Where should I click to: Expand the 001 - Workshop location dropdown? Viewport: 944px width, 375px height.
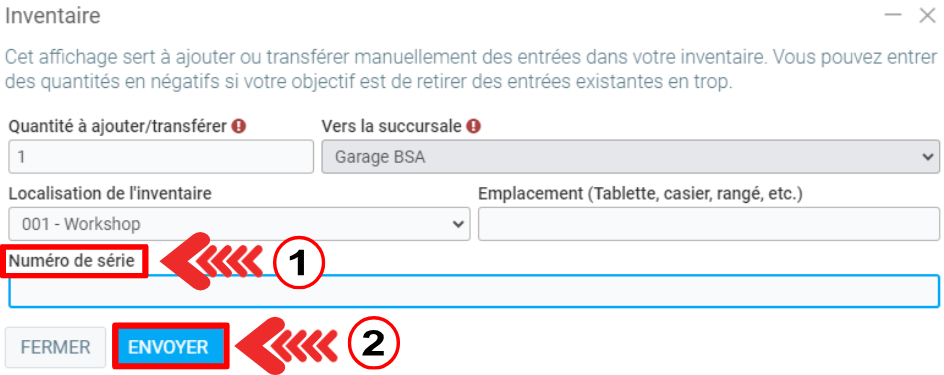(240, 224)
